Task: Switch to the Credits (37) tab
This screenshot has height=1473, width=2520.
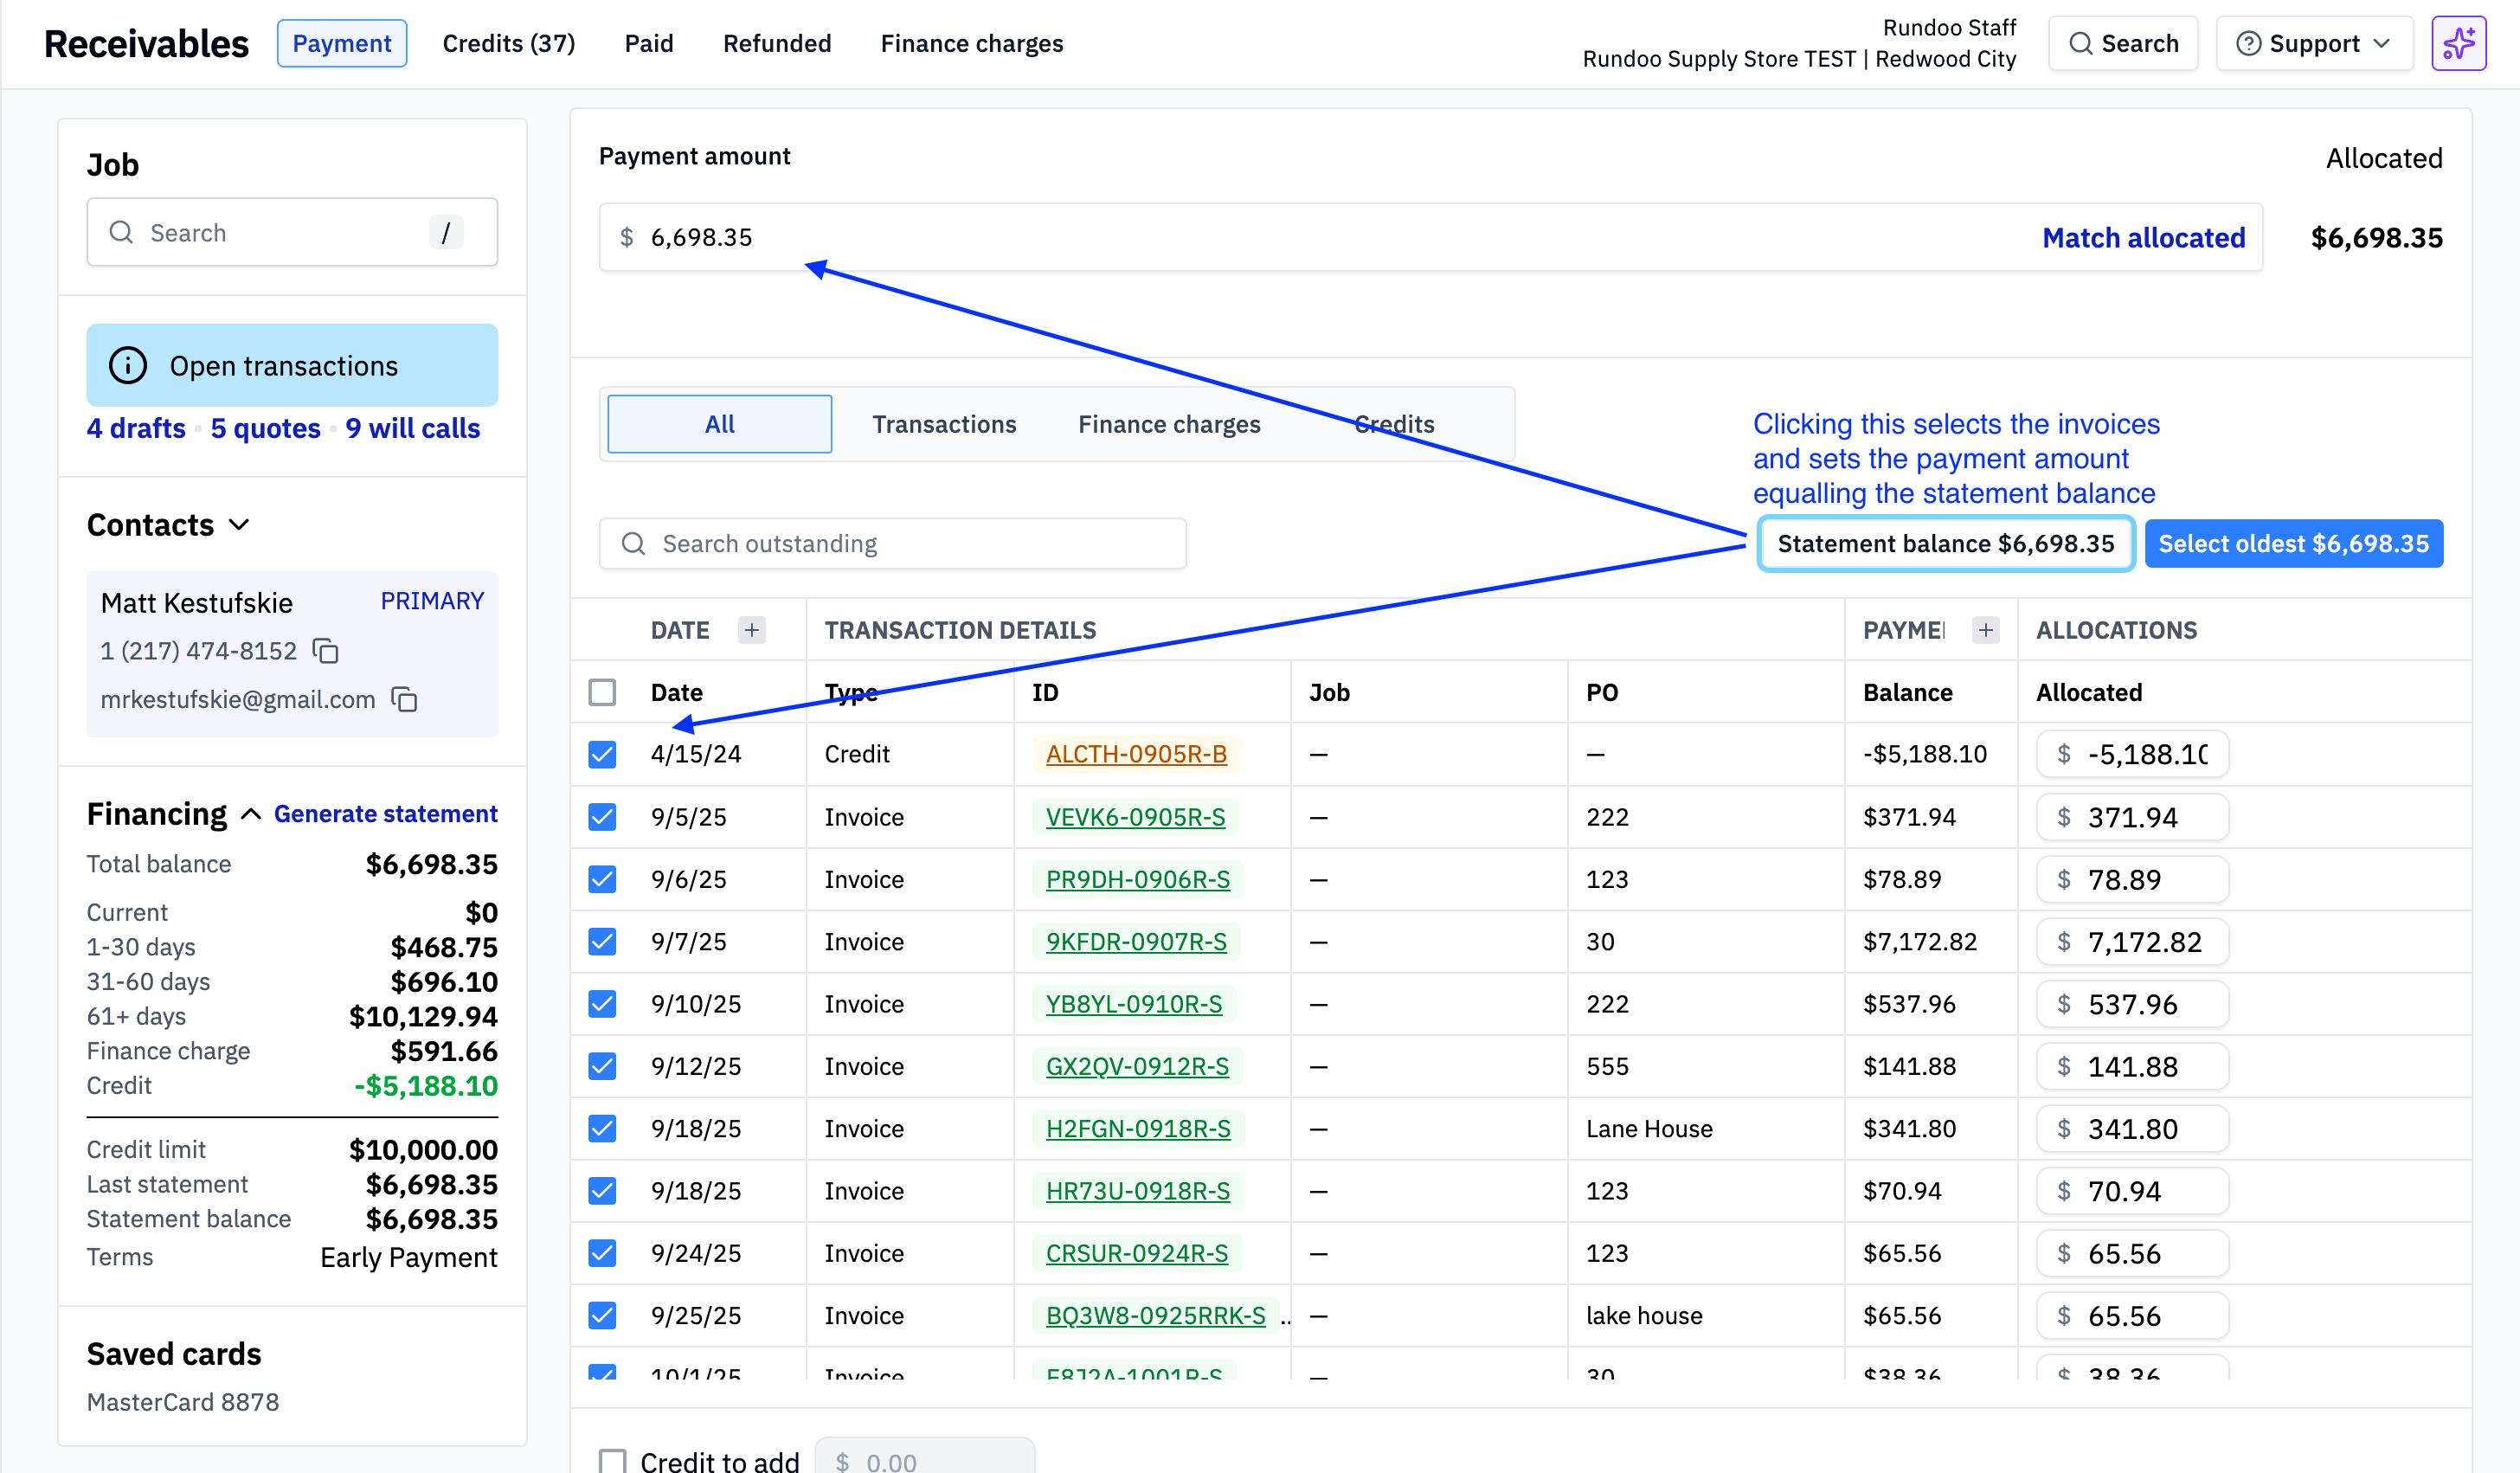Action: (x=508, y=44)
